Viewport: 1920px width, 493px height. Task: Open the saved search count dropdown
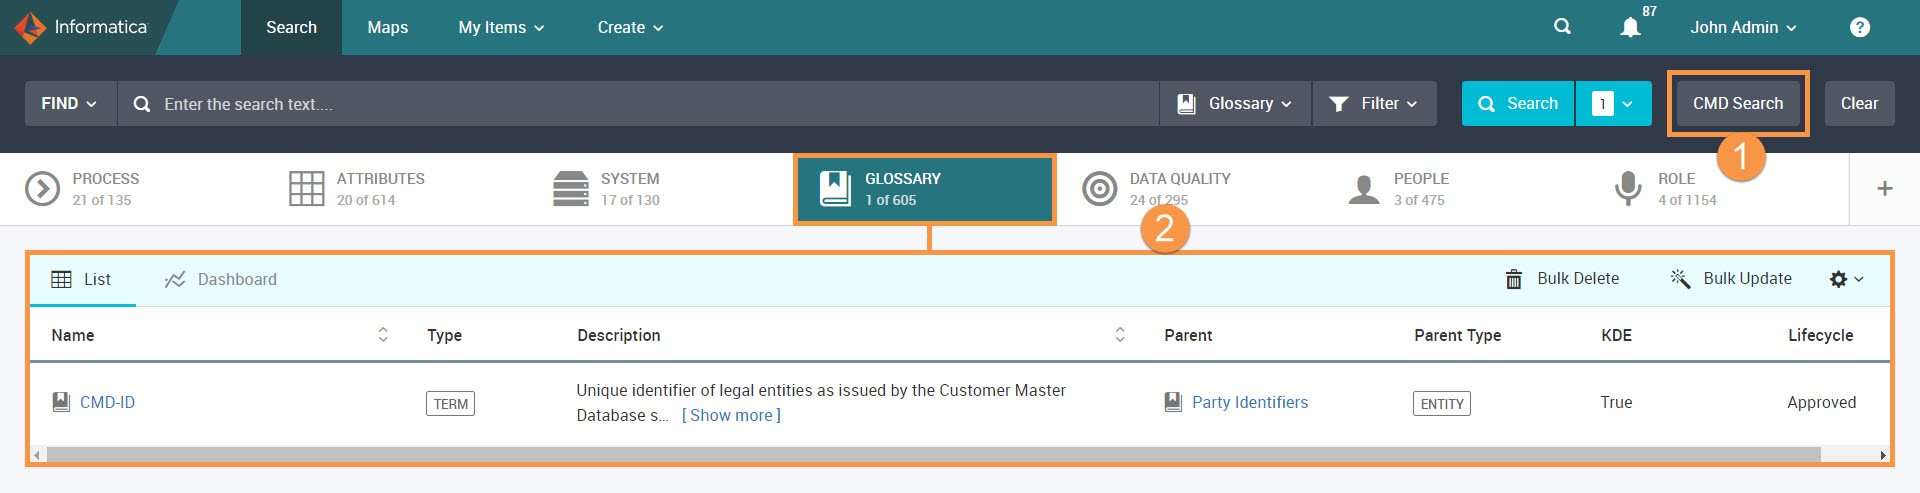coord(1614,103)
